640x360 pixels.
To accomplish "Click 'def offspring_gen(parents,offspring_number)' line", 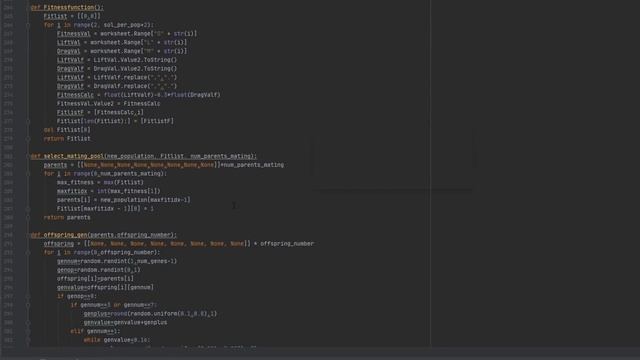I will [104, 235].
